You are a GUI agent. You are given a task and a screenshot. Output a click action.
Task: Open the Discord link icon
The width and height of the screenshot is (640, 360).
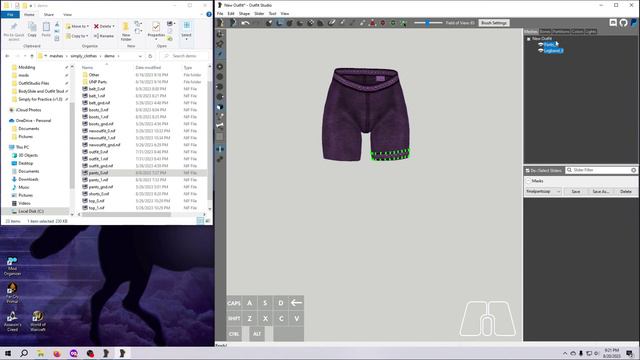click(x=613, y=23)
